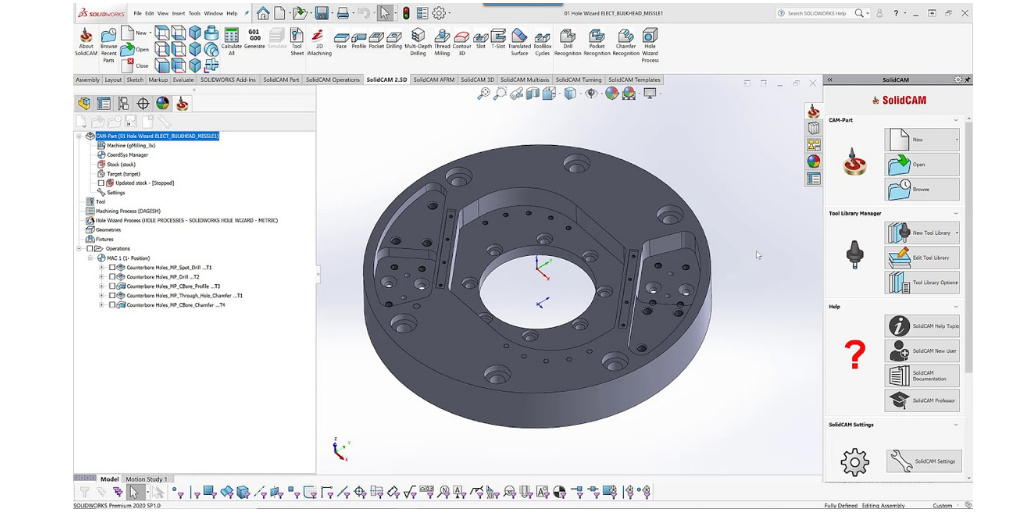This screenshot has width=1024, height=512.
Task: Open SolidCAM Help Topics
Action: tap(922, 326)
